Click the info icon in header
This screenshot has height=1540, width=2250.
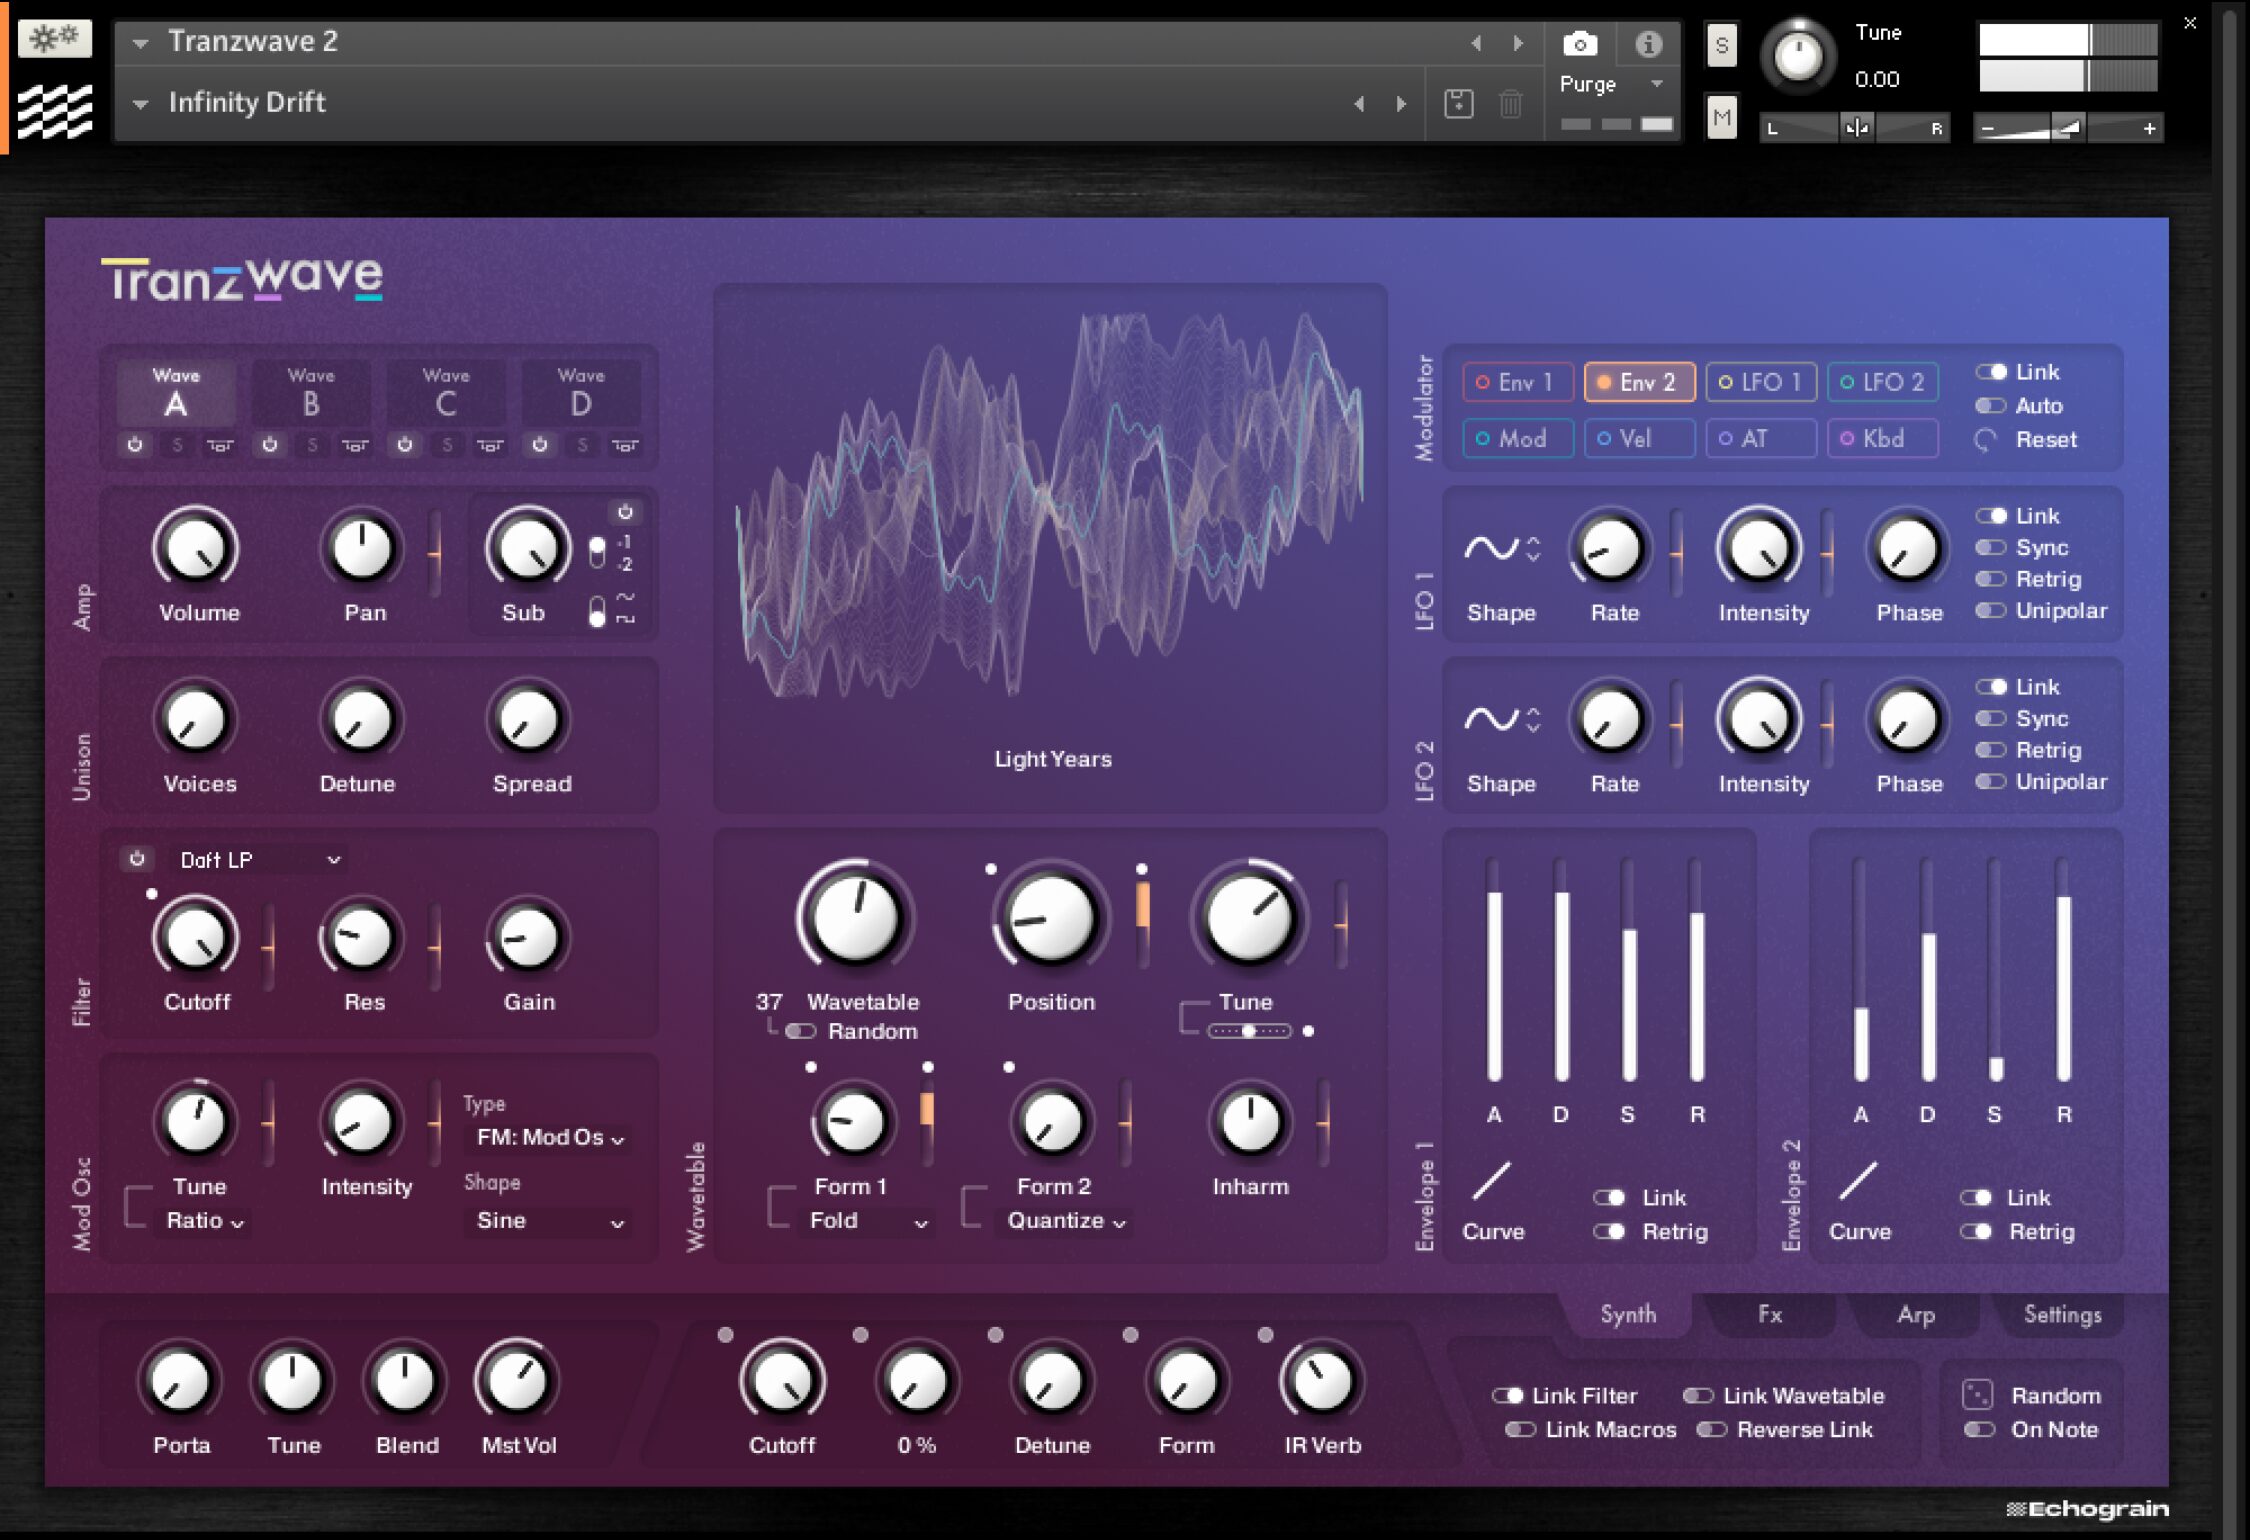tap(1648, 43)
